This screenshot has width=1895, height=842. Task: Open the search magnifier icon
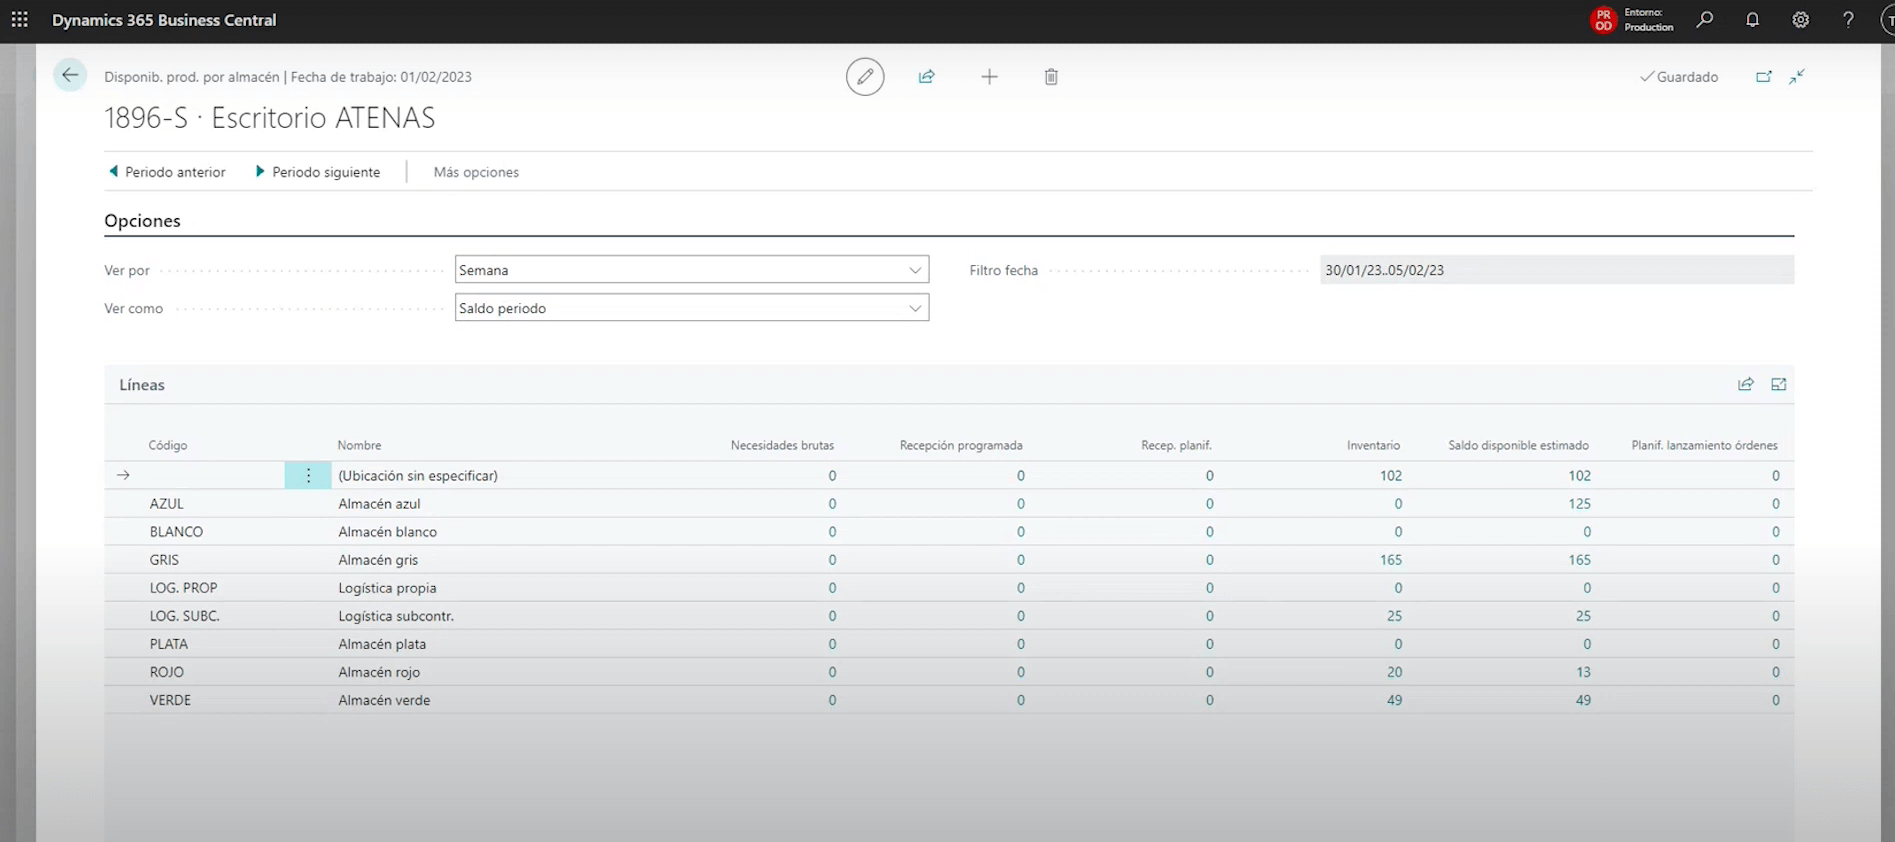pyautogui.click(x=1705, y=20)
